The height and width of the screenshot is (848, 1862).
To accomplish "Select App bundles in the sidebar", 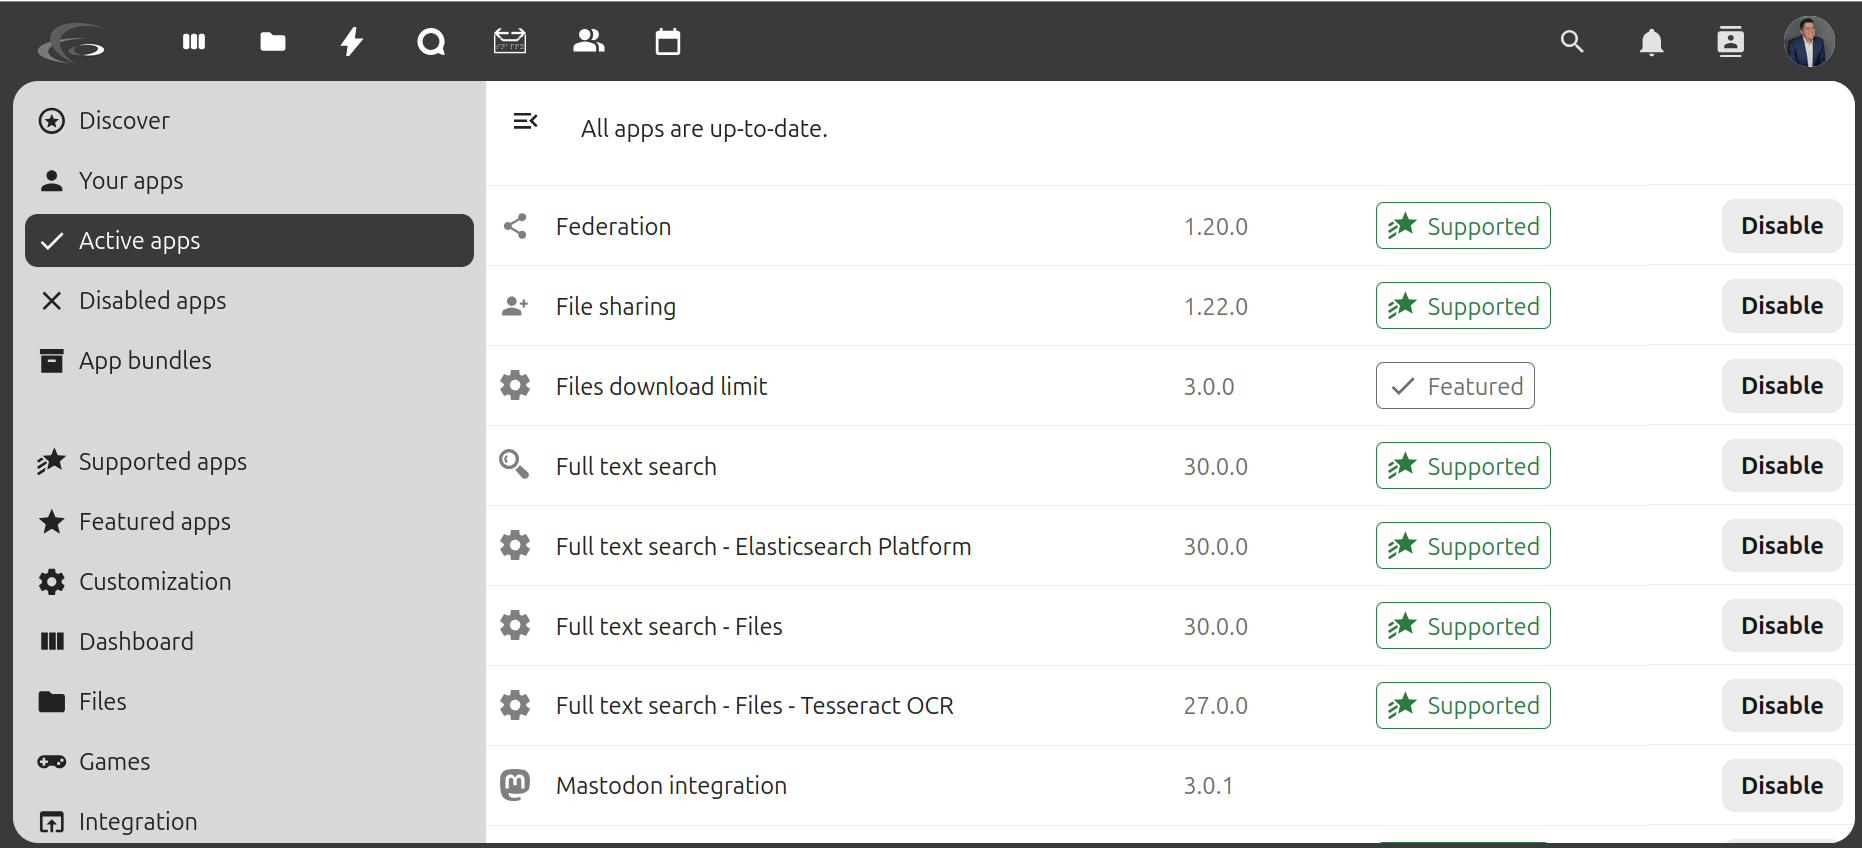I will tap(249, 361).
